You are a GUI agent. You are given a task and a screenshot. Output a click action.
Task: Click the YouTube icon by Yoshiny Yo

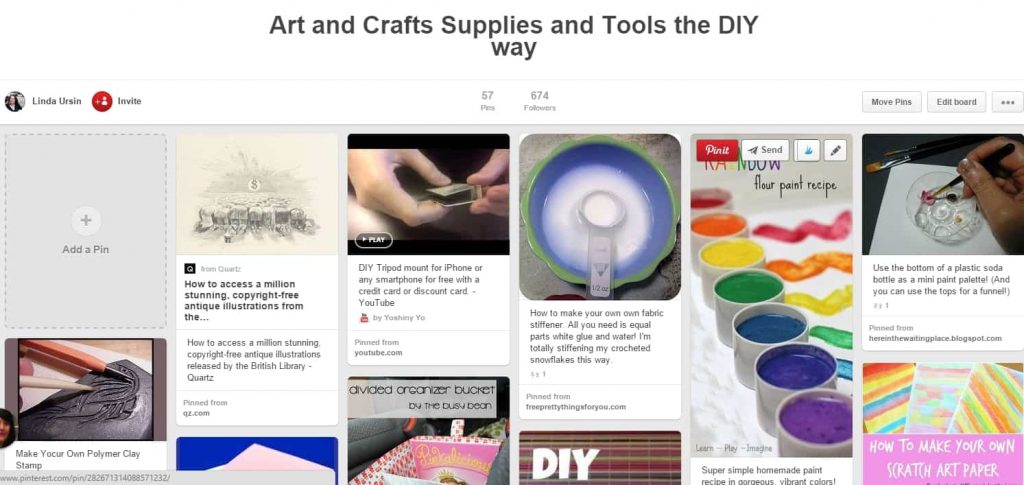click(364, 318)
